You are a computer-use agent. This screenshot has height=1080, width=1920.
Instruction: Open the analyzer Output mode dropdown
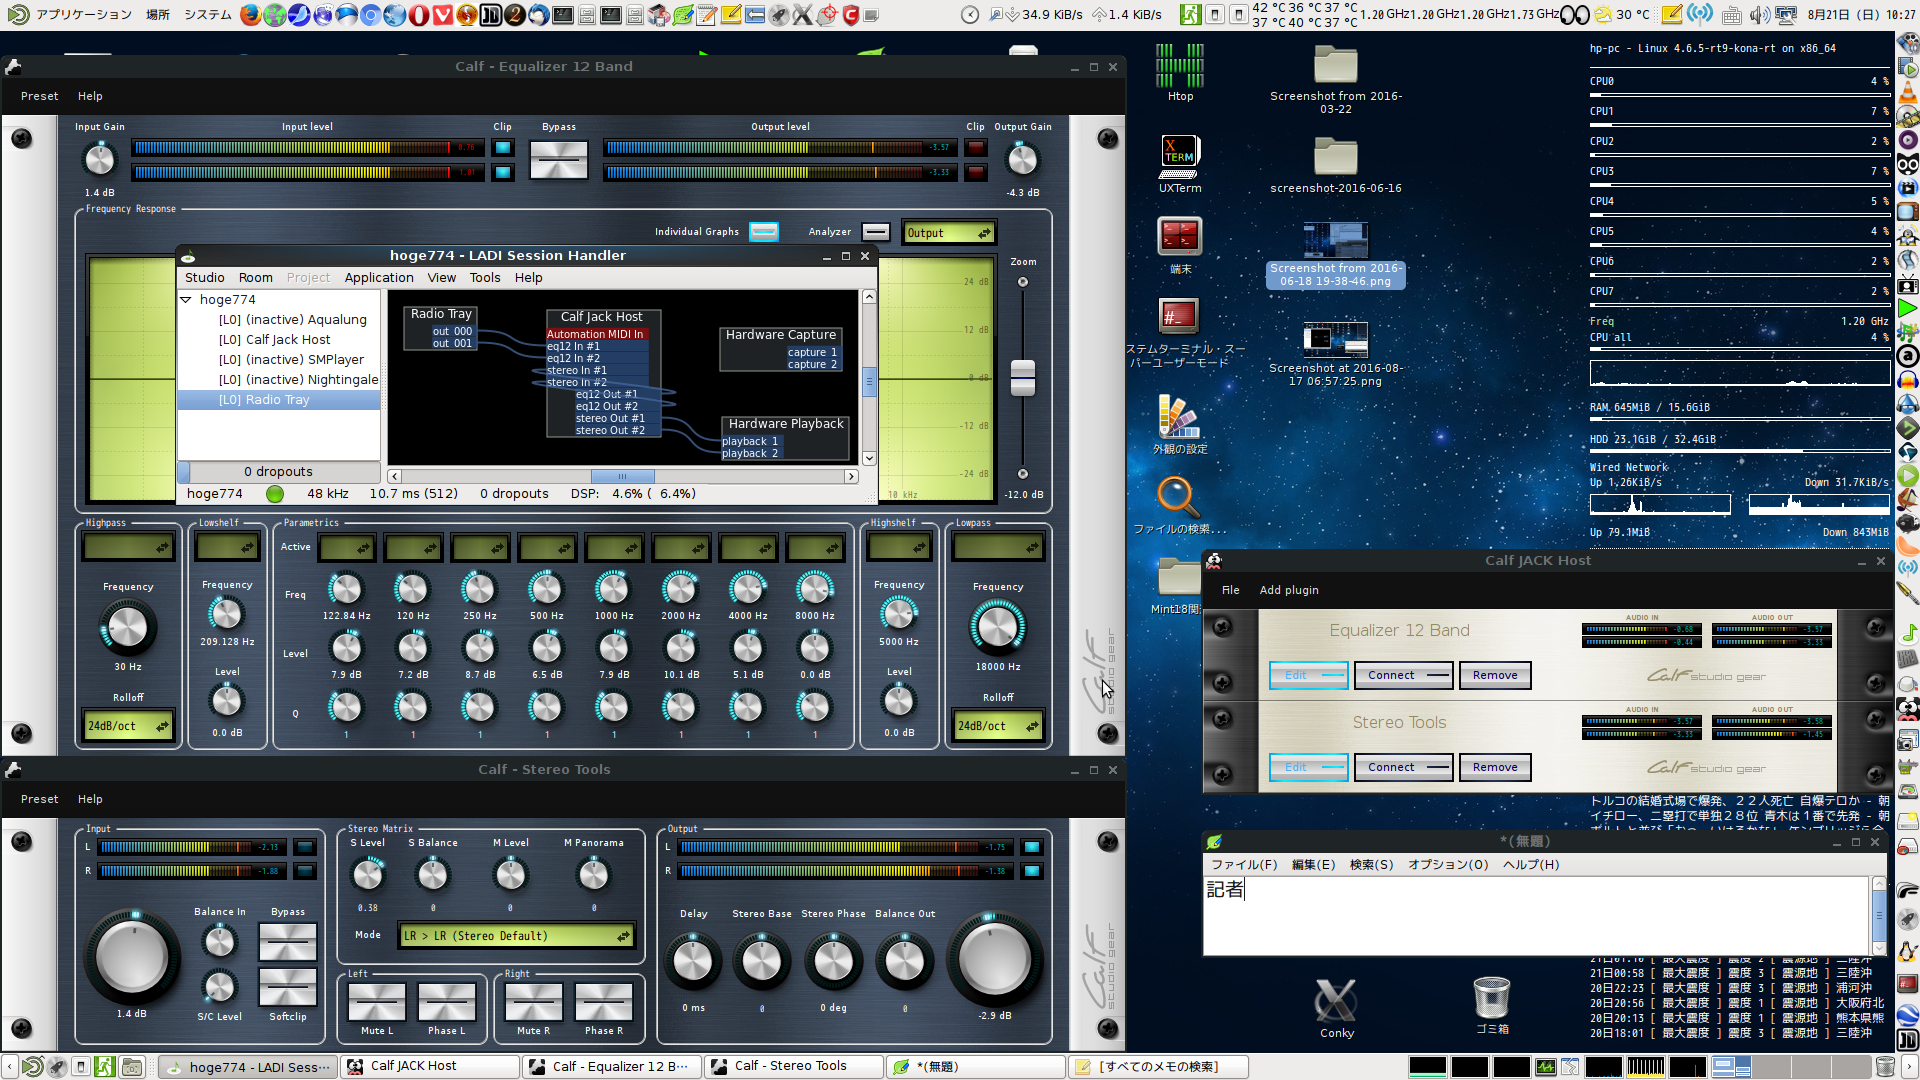pos(948,233)
